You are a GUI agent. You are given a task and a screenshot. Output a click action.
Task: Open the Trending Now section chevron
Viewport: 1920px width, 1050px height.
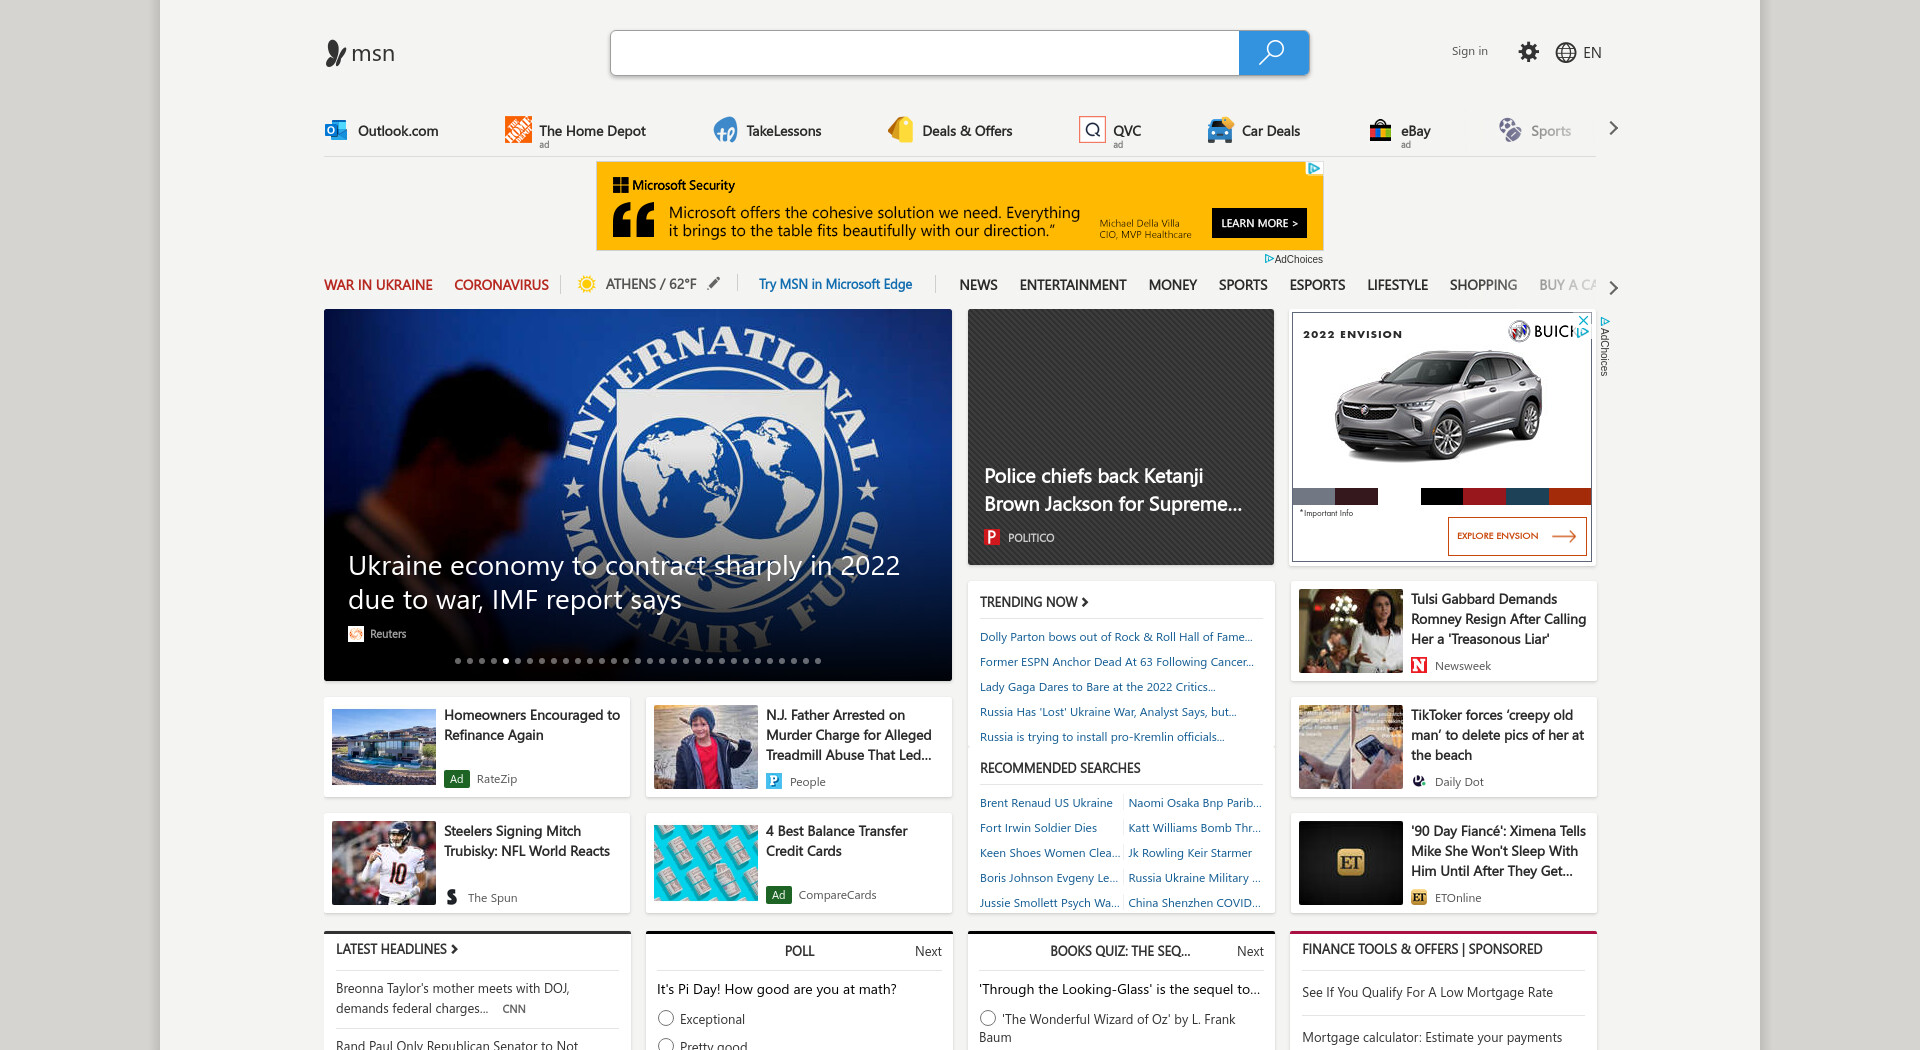(1085, 601)
